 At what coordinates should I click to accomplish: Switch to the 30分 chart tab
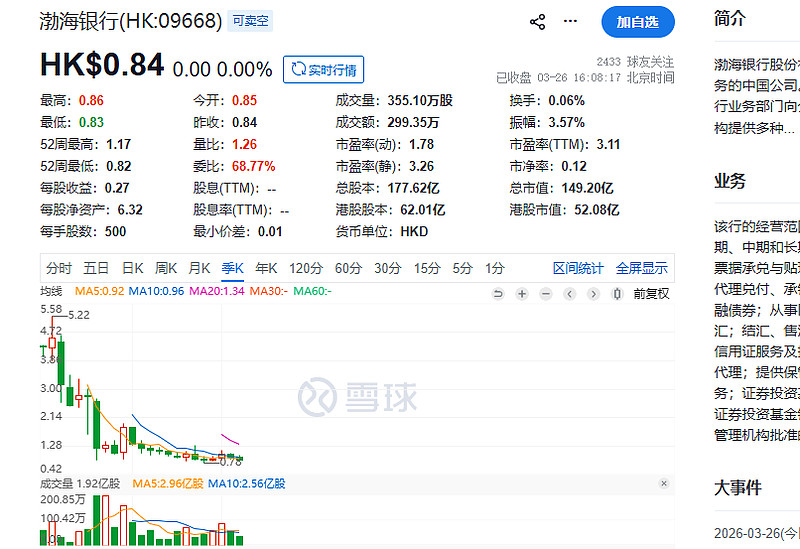388,268
